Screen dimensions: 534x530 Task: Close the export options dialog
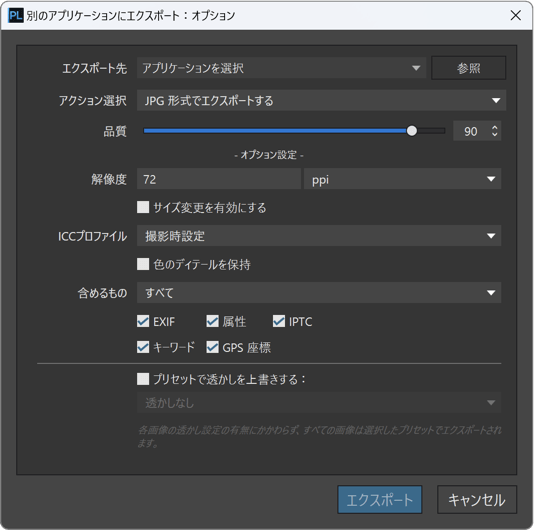(x=516, y=15)
